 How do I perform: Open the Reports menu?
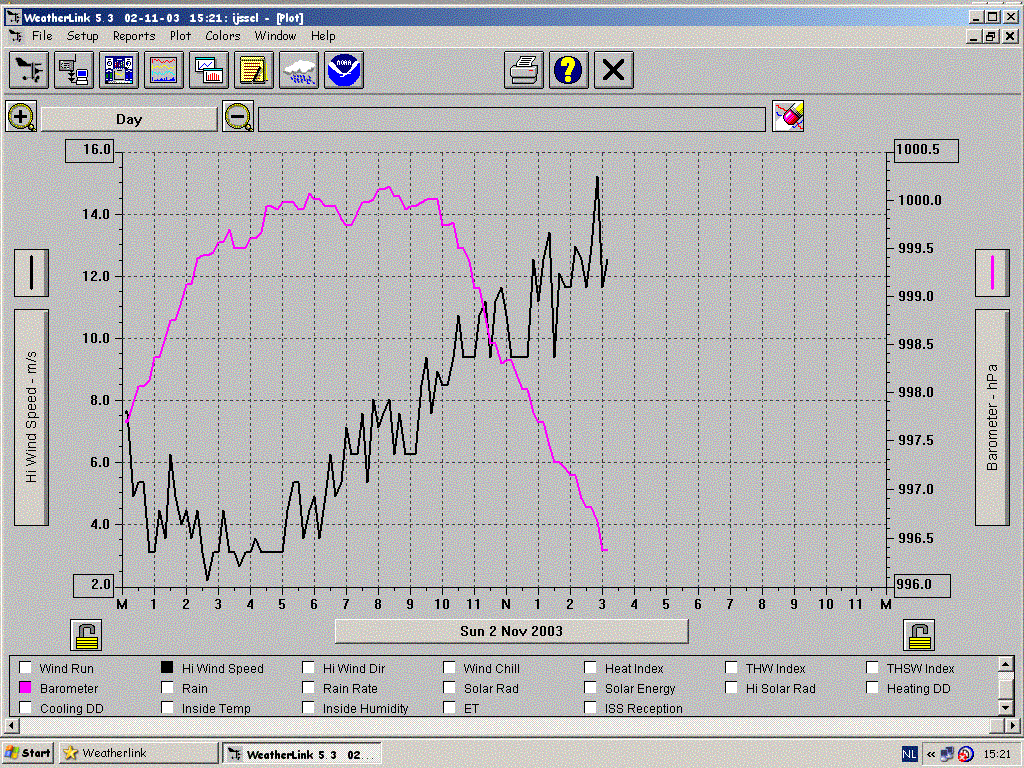(x=134, y=36)
